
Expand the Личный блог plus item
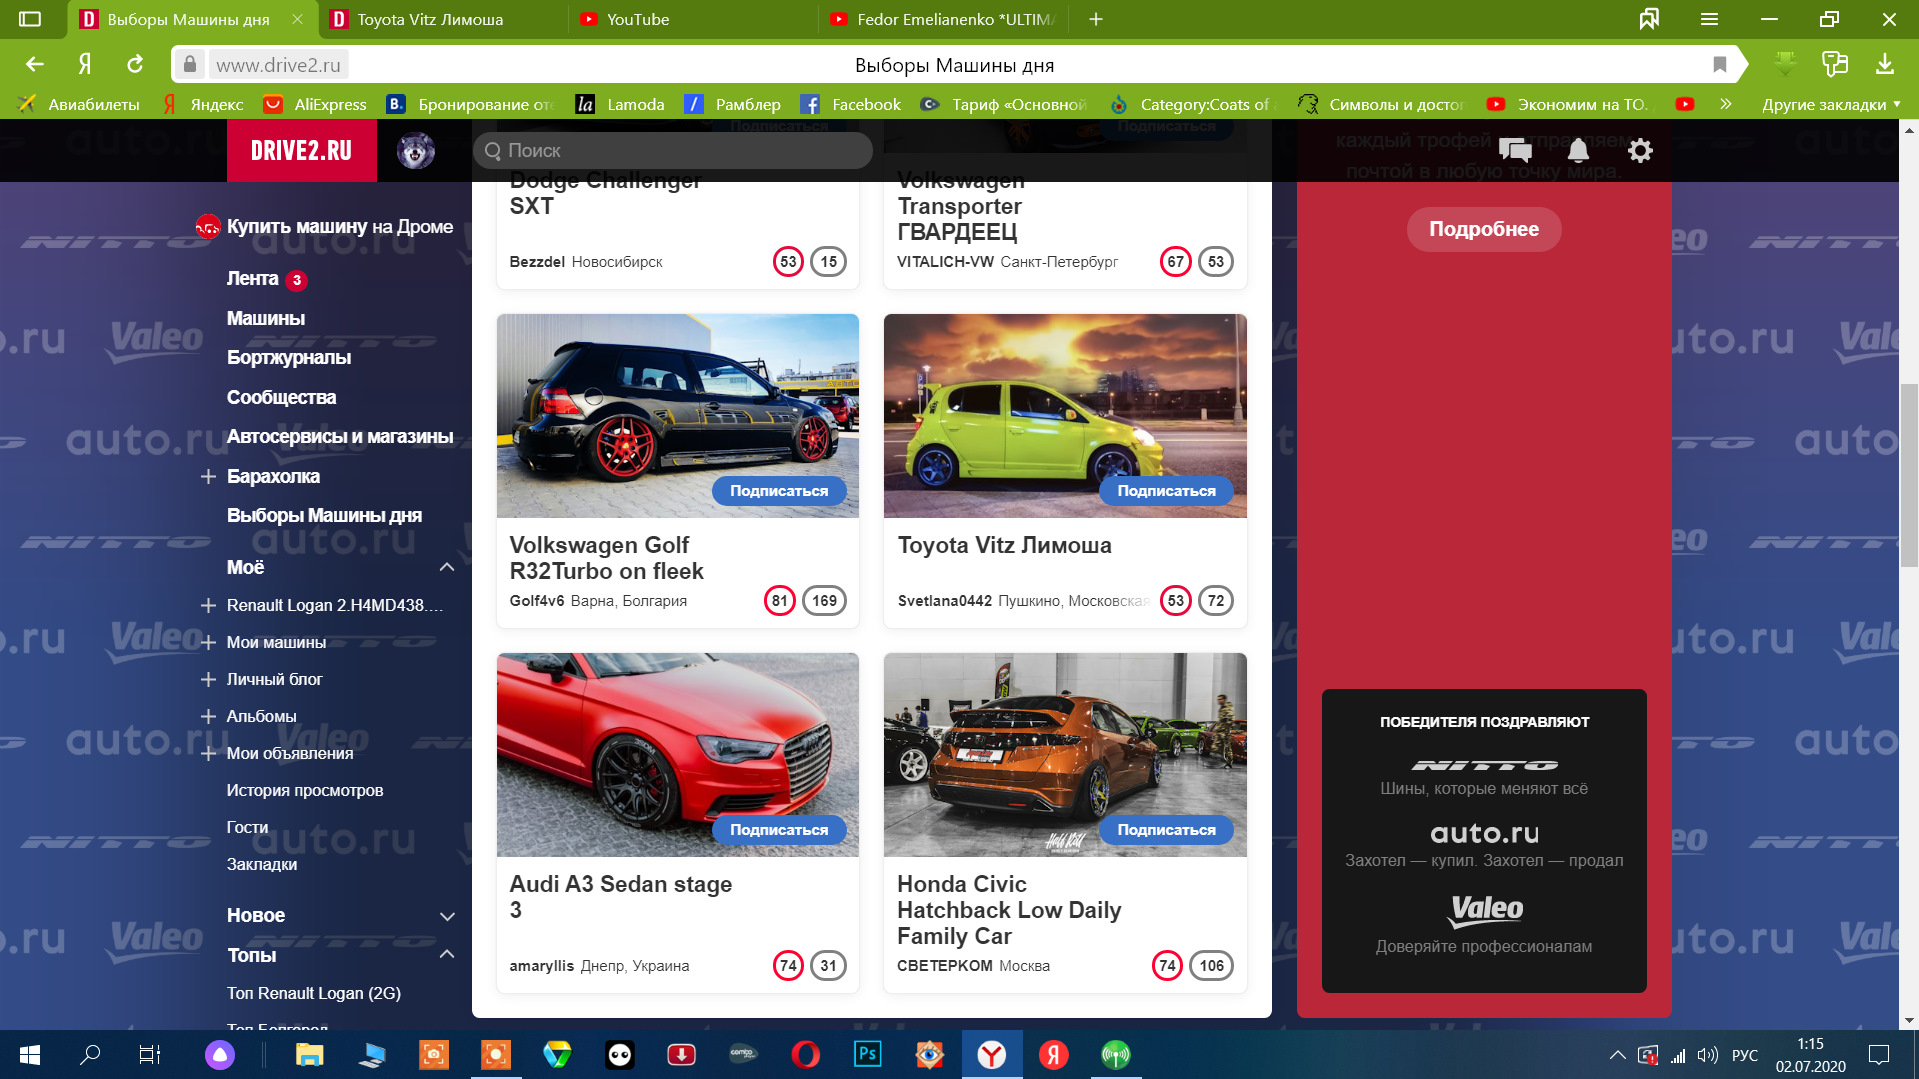[208, 679]
